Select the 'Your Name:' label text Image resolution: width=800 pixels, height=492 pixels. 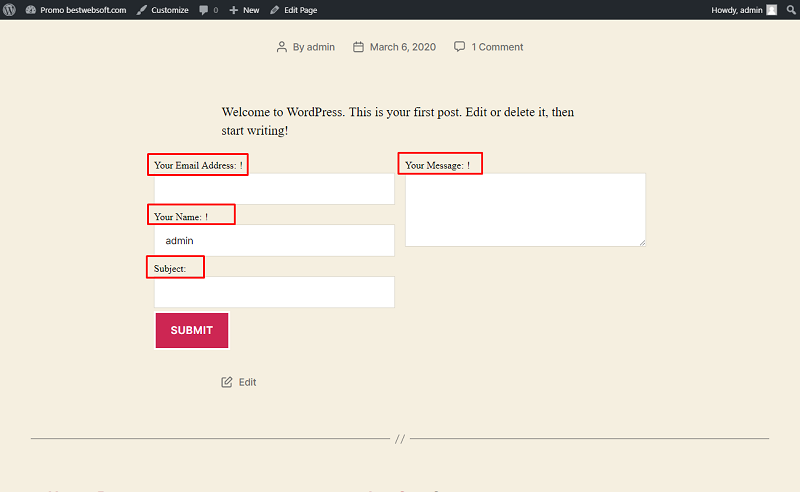[x=178, y=217]
